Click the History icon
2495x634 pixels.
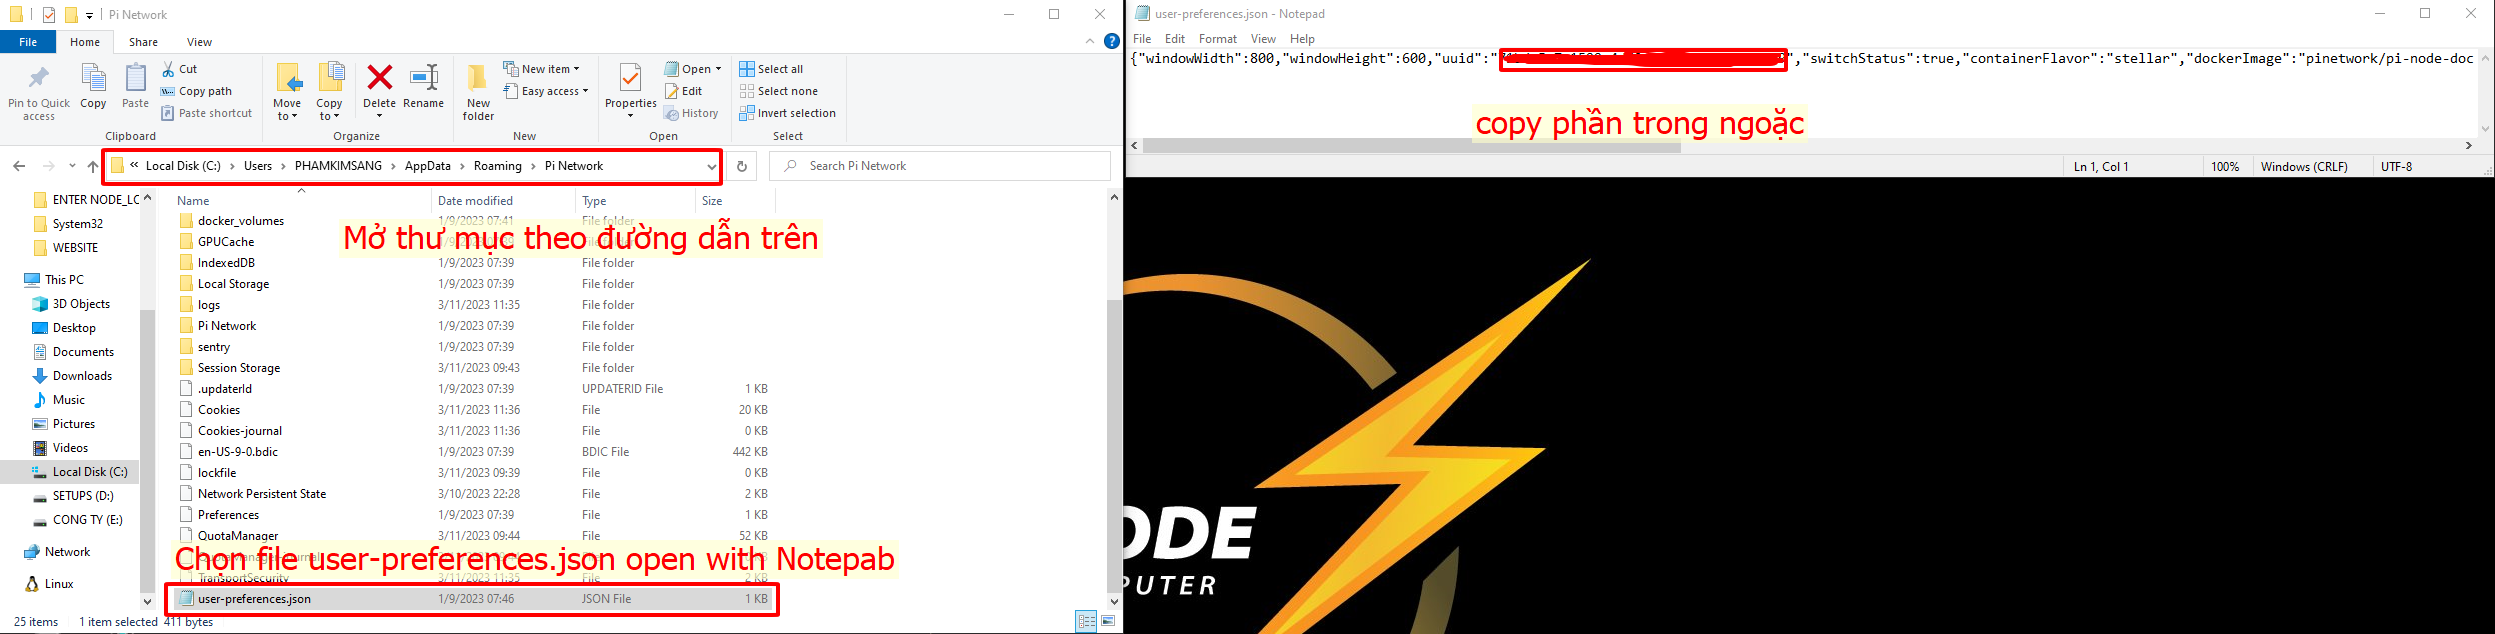click(x=672, y=113)
